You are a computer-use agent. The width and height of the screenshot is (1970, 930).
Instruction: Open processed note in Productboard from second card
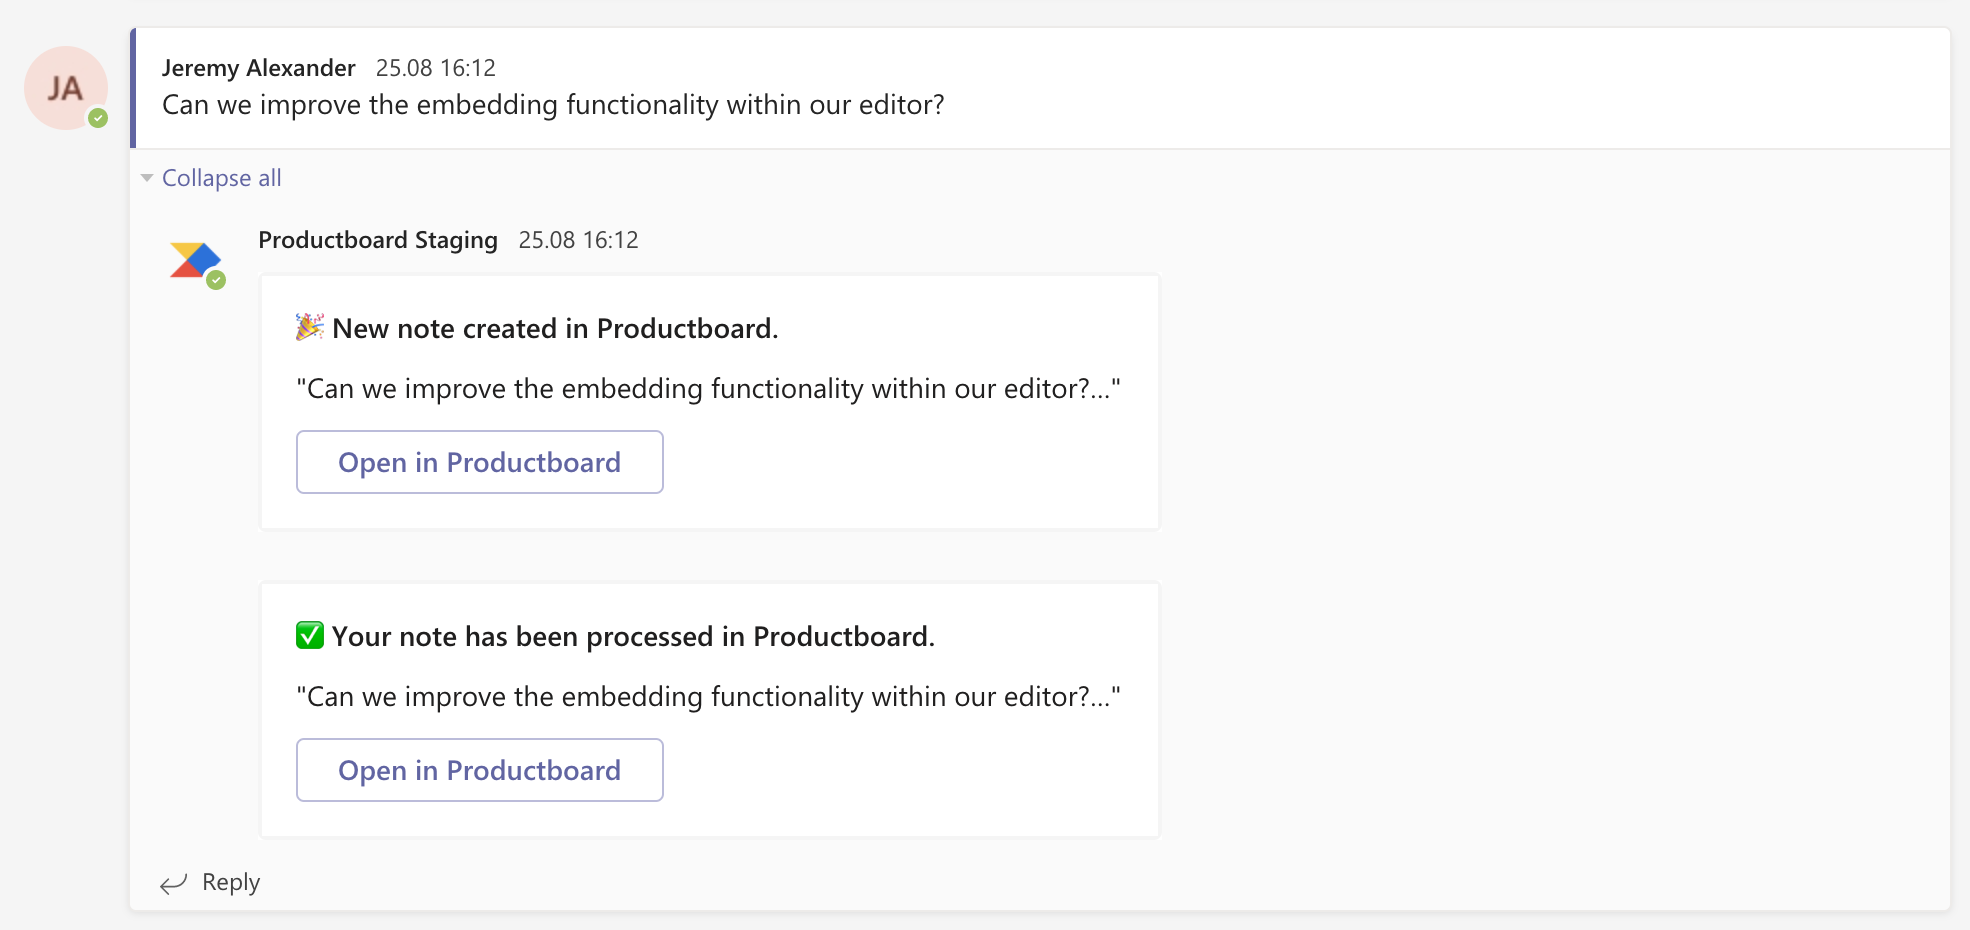point(480,770)
